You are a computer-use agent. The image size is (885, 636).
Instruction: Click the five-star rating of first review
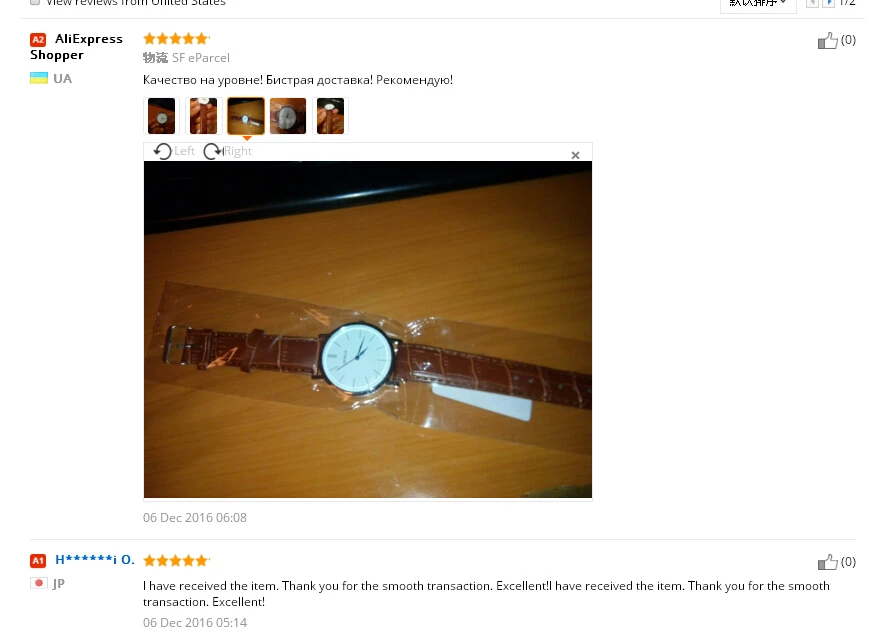tap(176, 38)
